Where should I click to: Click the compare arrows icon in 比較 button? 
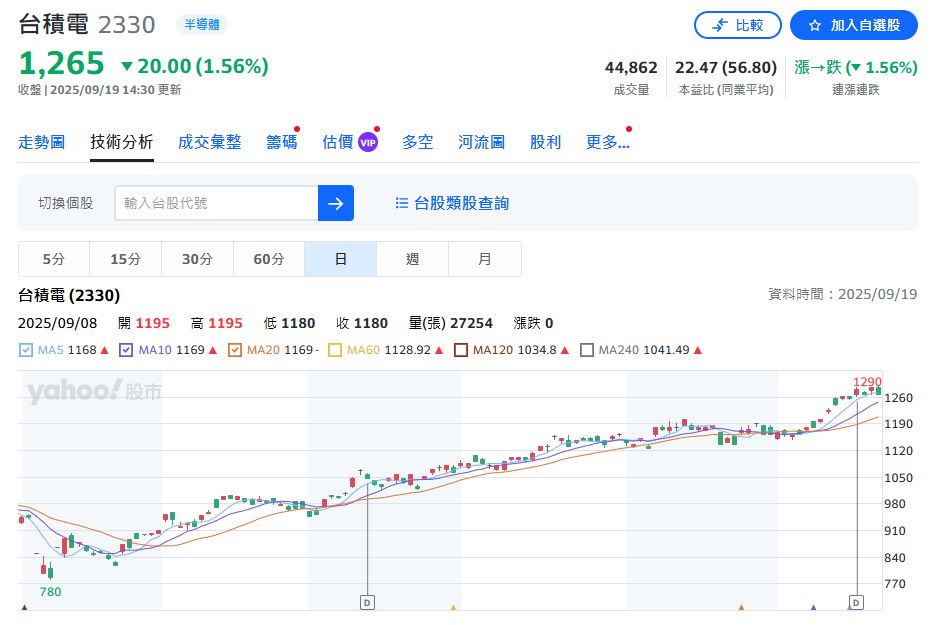click(x=719, y=25)
